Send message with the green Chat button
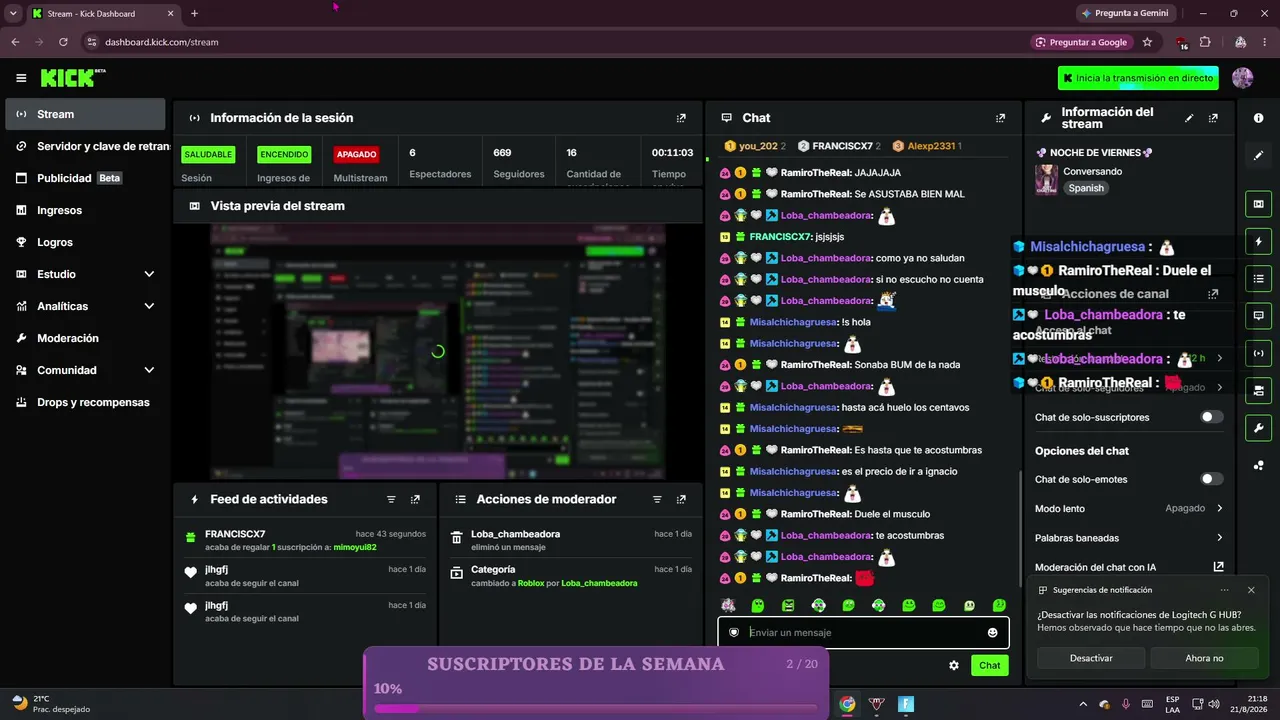 point(989,665)
